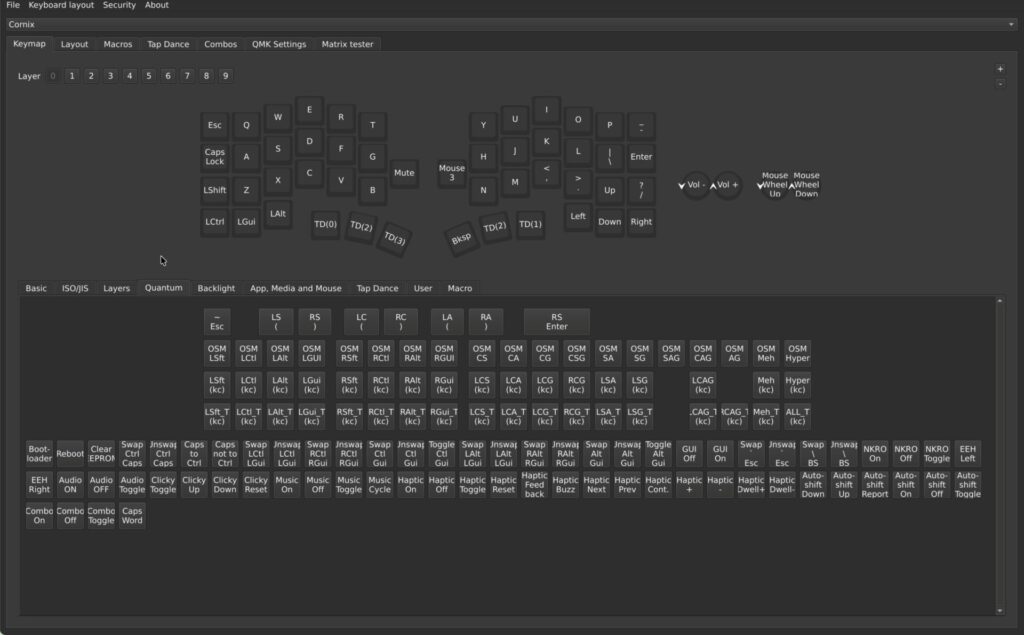Switch to layer 3
The image size is (1024, 635).
pos(110,76)
